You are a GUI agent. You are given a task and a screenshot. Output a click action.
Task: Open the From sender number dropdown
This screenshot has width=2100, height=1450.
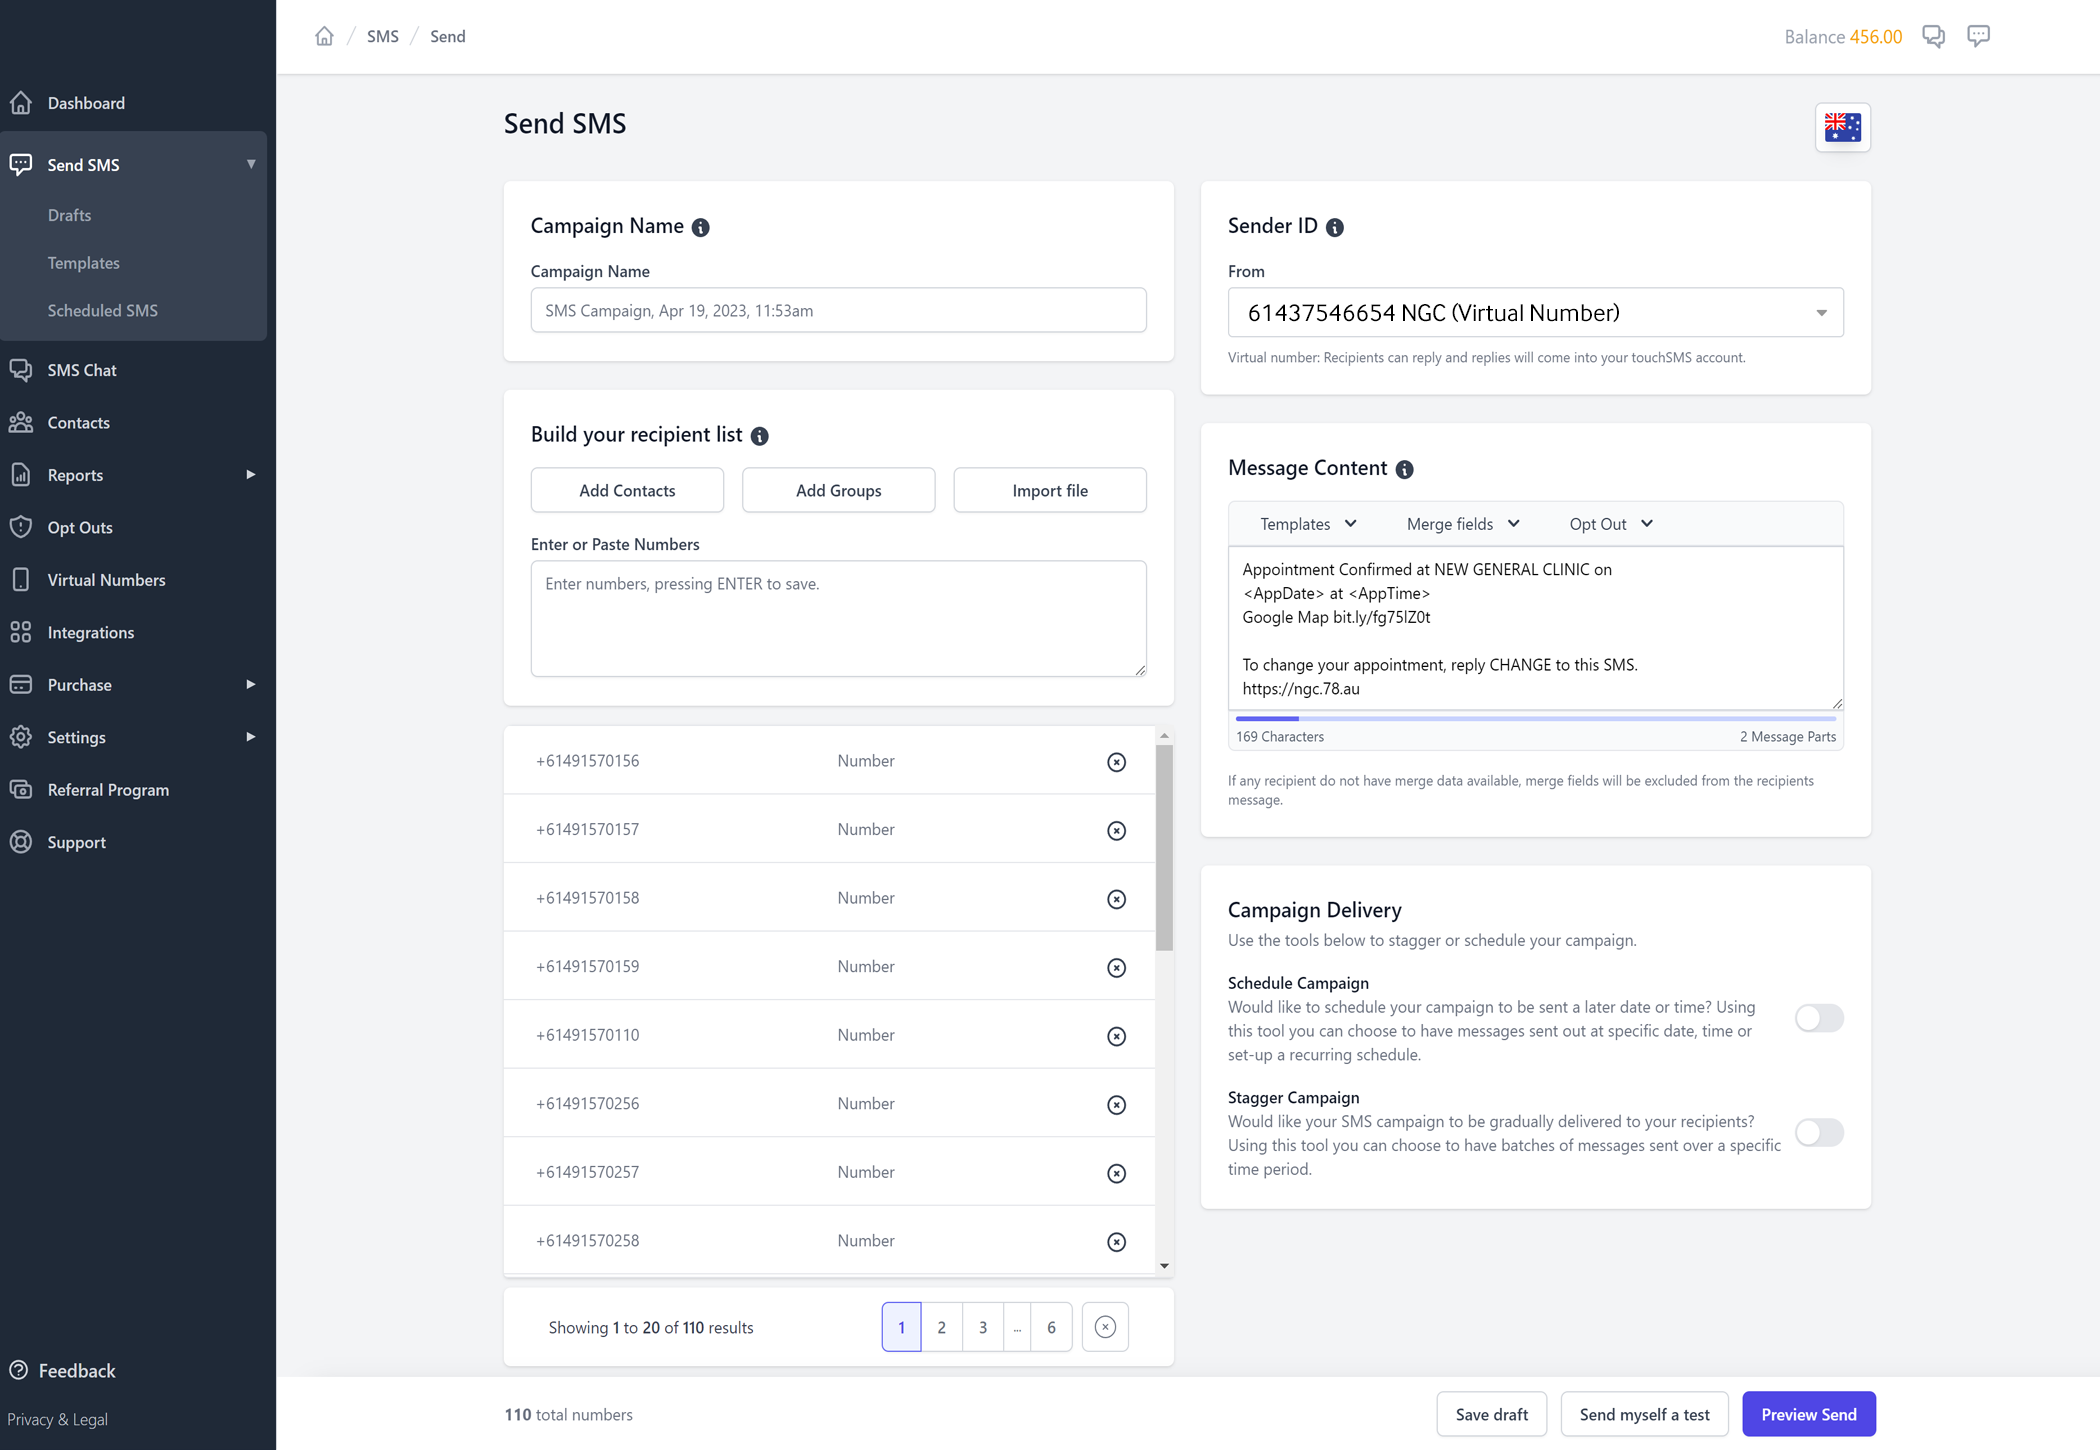(x=1535, y=313)
